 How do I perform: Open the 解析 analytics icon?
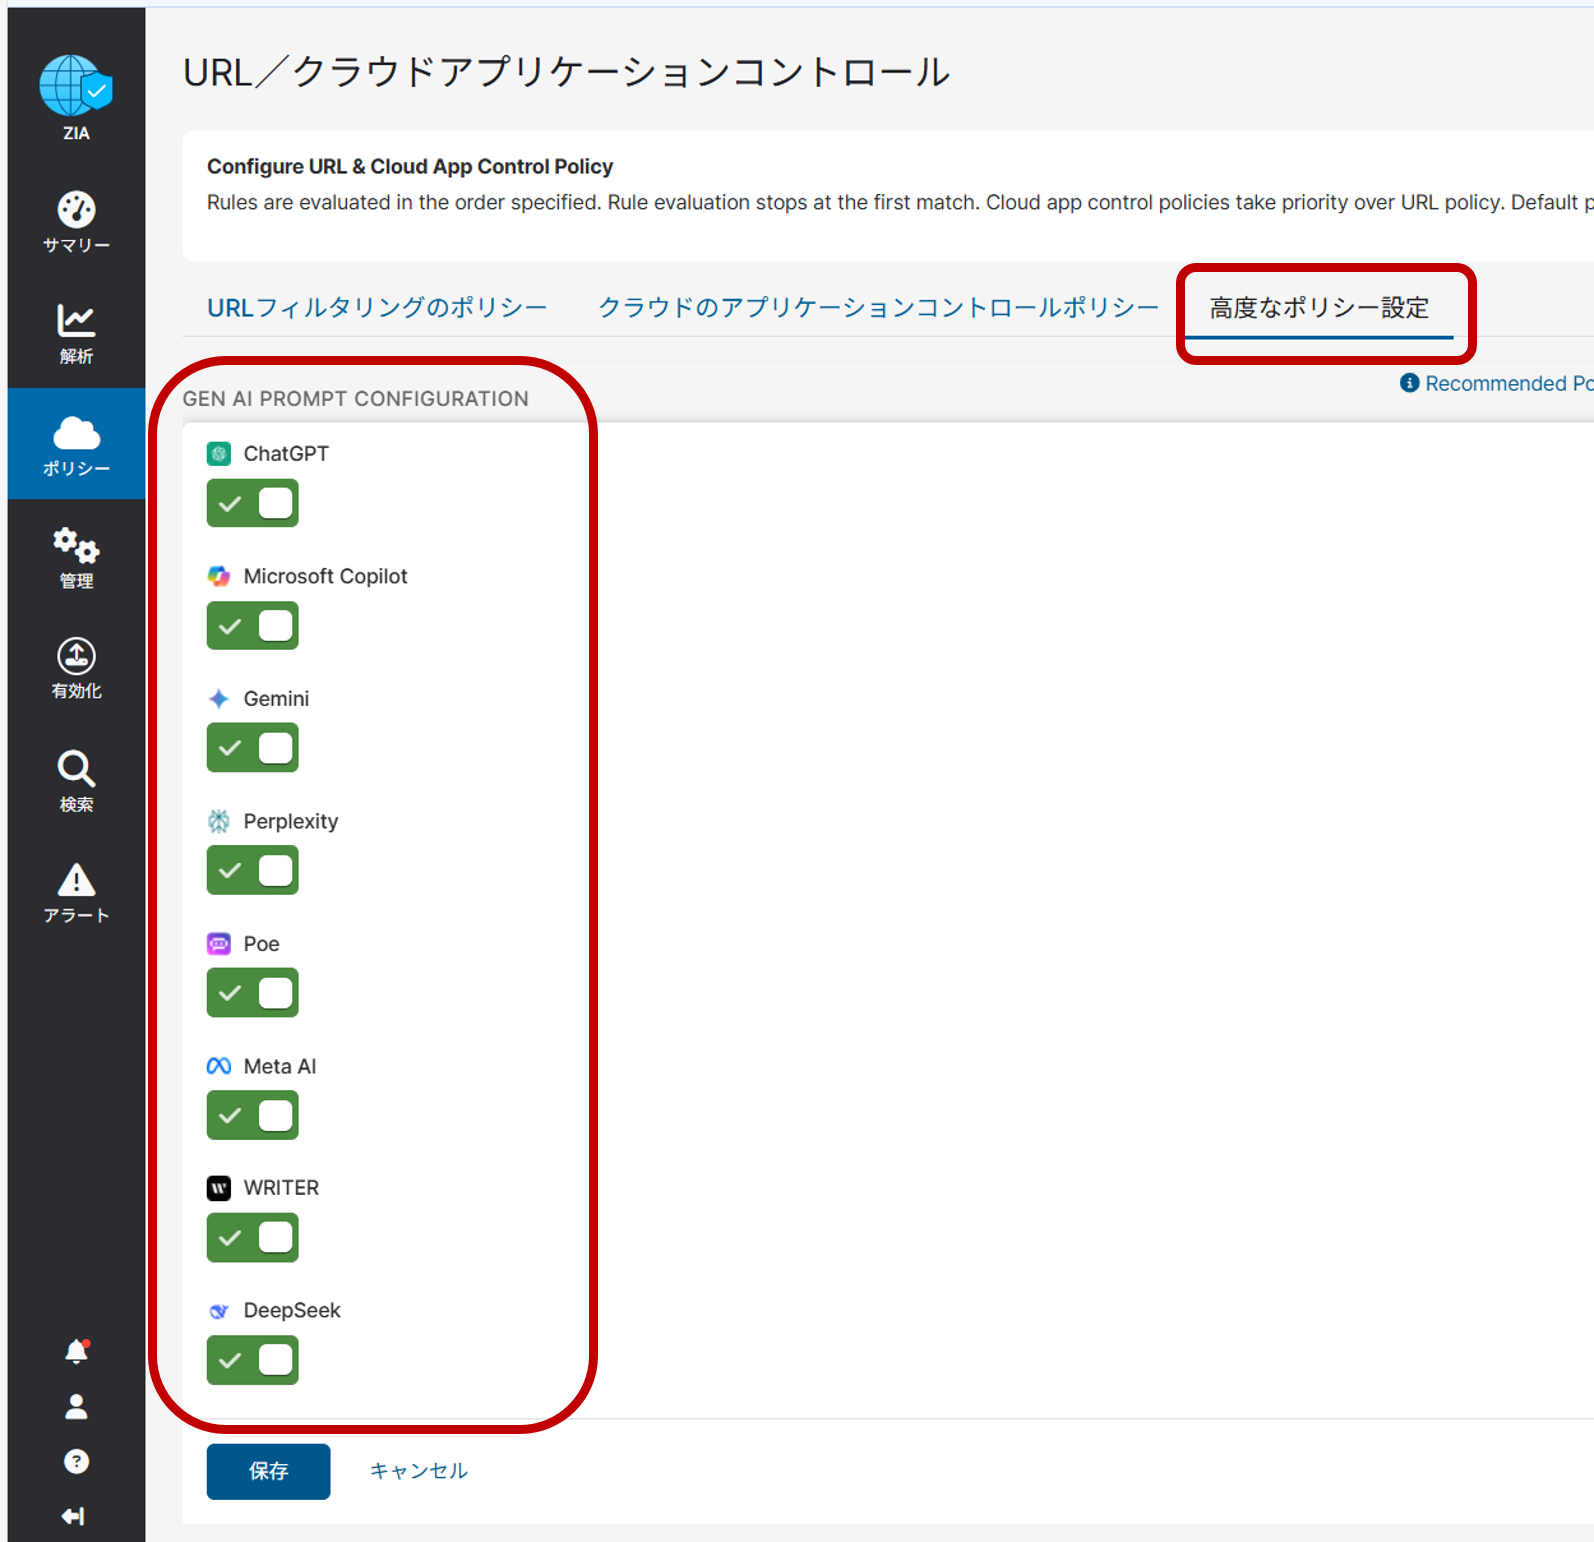76,320
